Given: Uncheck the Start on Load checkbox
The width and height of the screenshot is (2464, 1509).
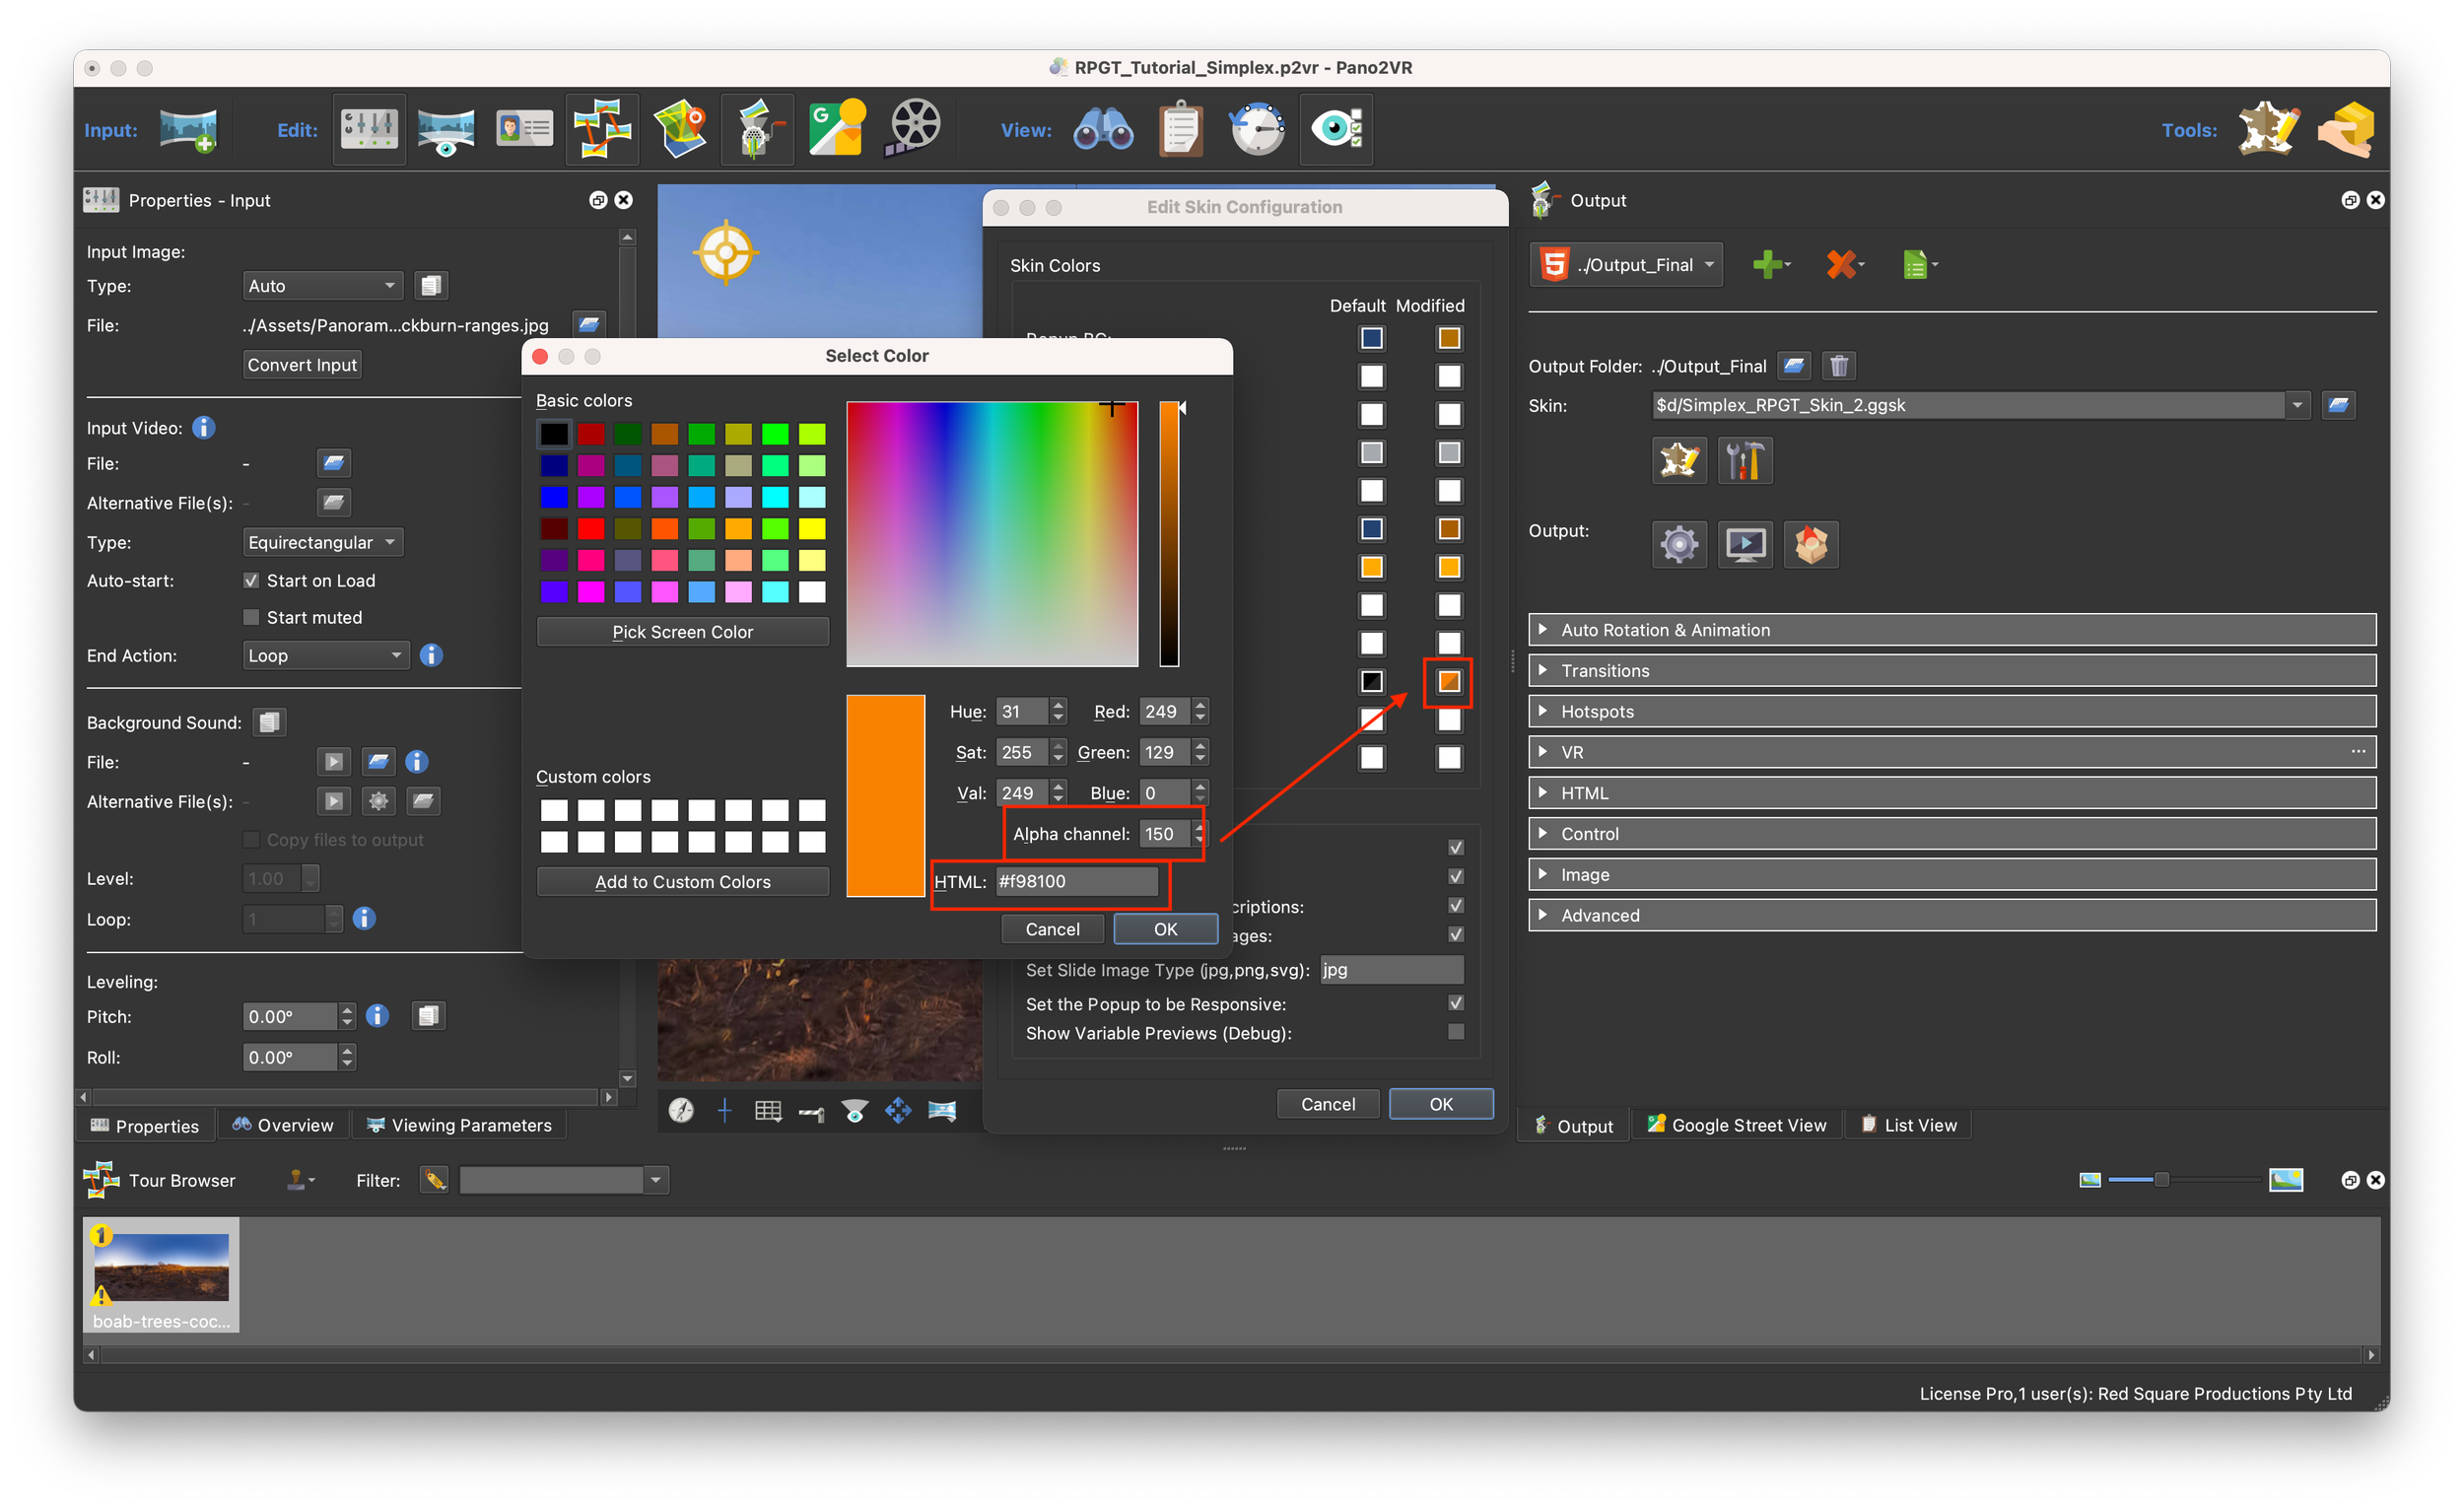Looking at the screenshot, I should tap(251, 581).
